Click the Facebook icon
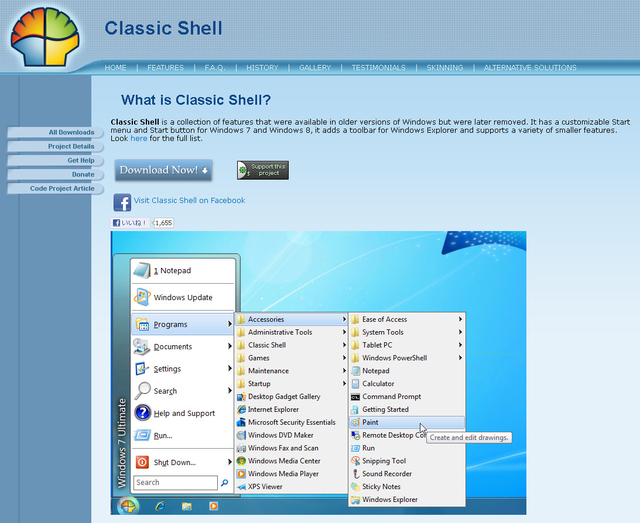The height and width of the screenshot is (523, 640). click(122, 201)
